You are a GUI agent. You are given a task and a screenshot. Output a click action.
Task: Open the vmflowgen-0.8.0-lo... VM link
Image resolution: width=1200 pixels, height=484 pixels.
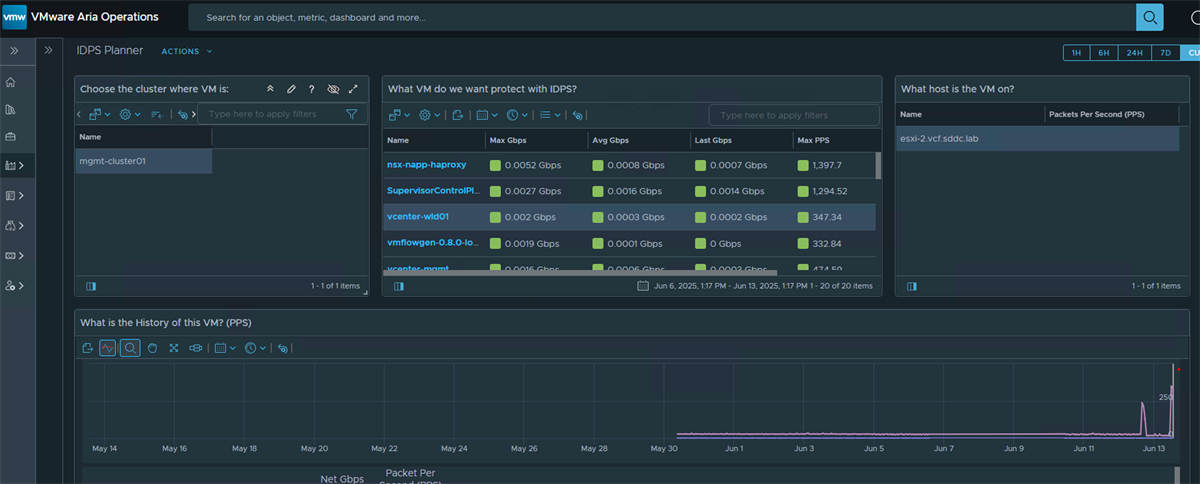click(x=431, y=243)
